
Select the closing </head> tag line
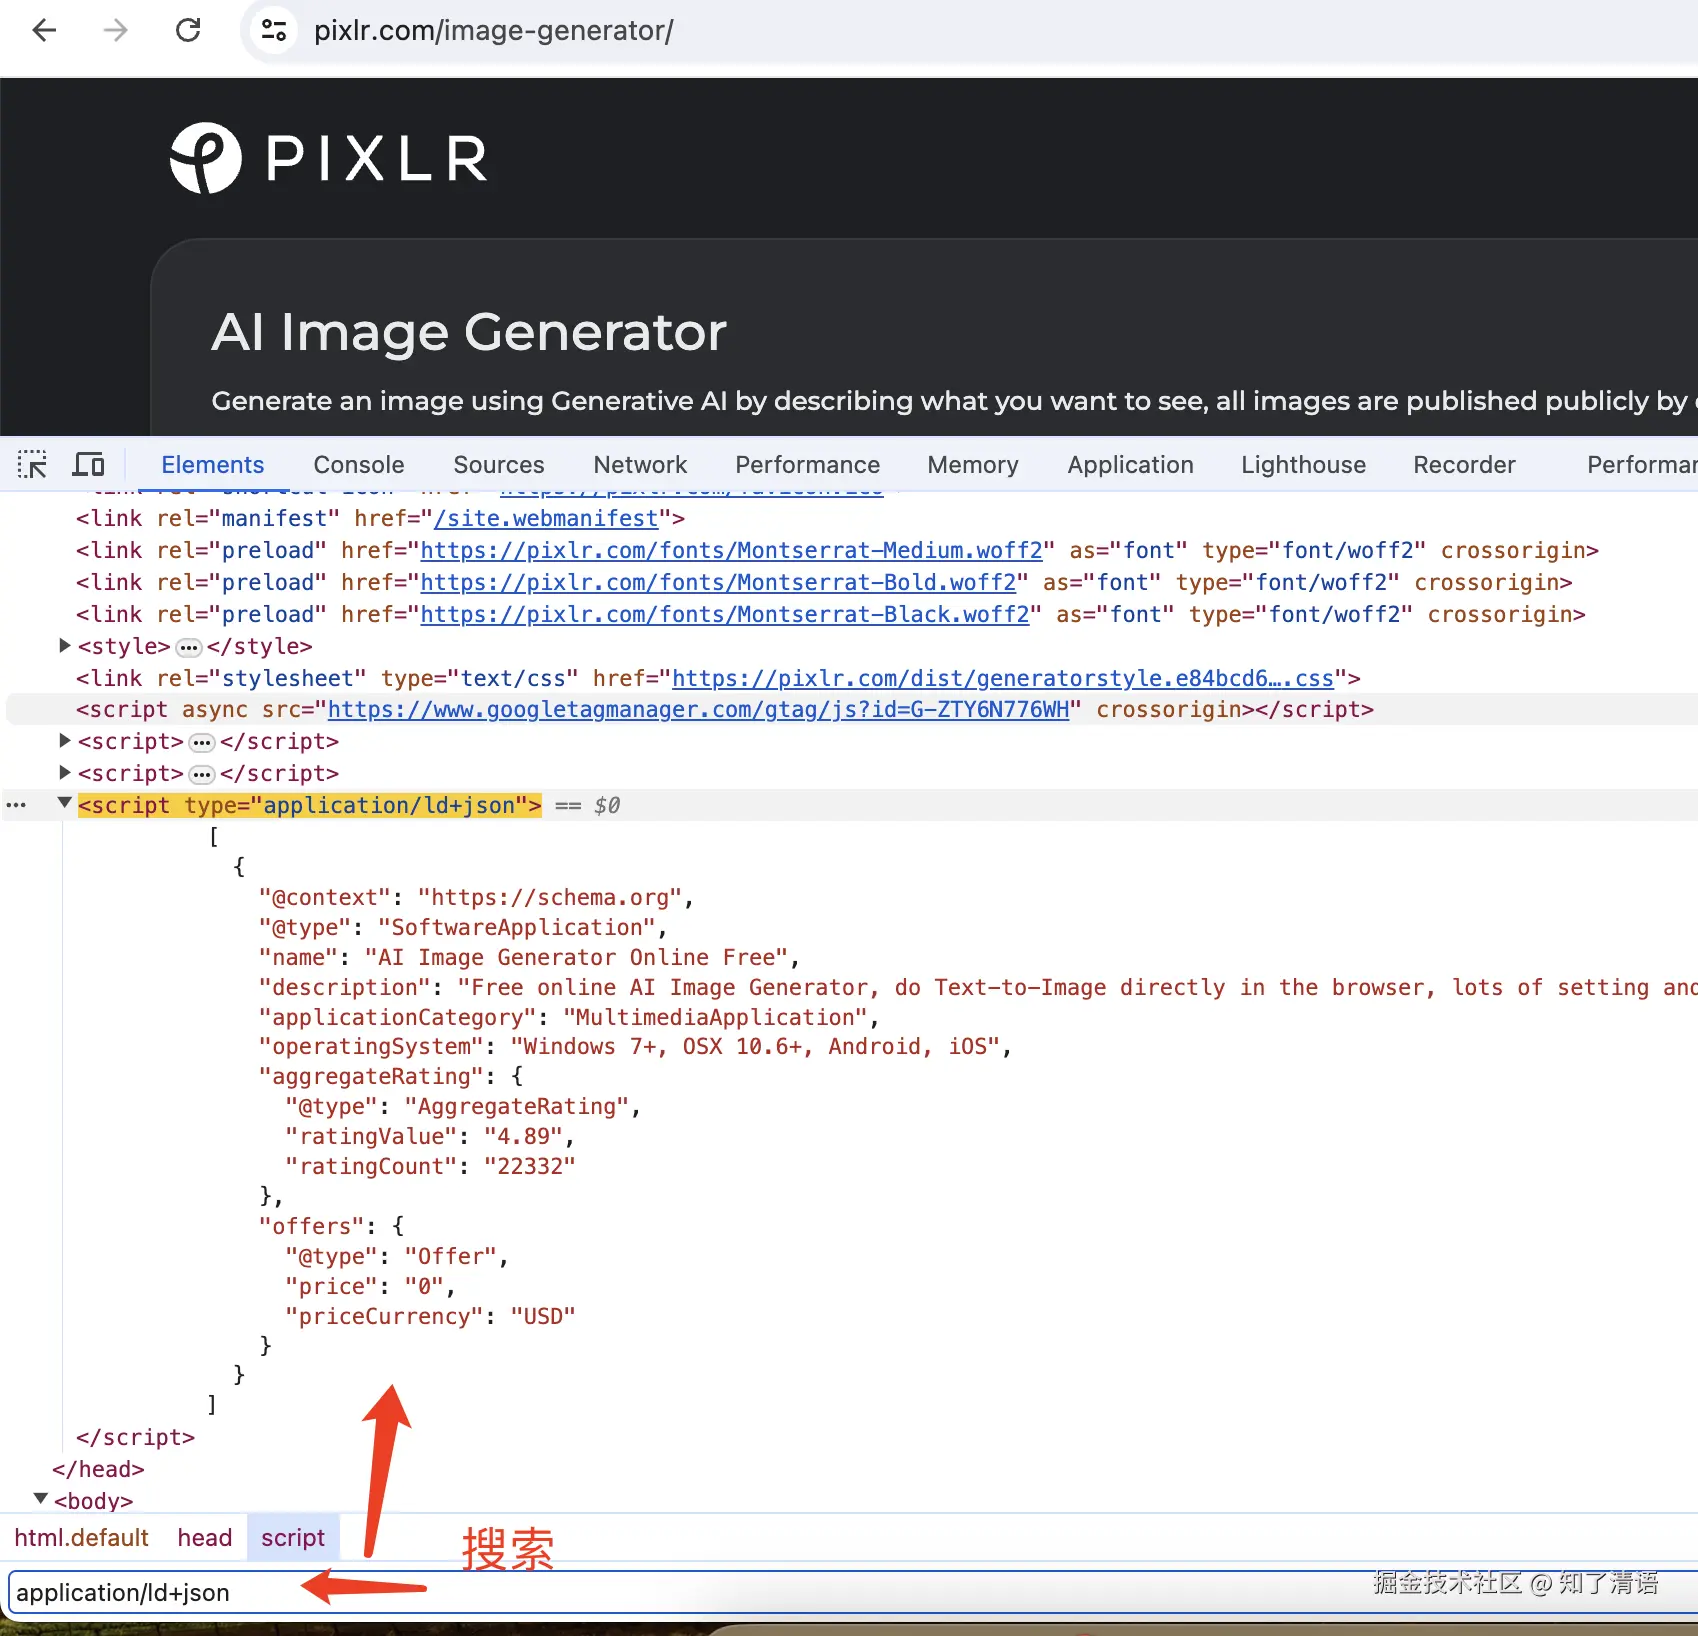click(x=99, y=1469)
